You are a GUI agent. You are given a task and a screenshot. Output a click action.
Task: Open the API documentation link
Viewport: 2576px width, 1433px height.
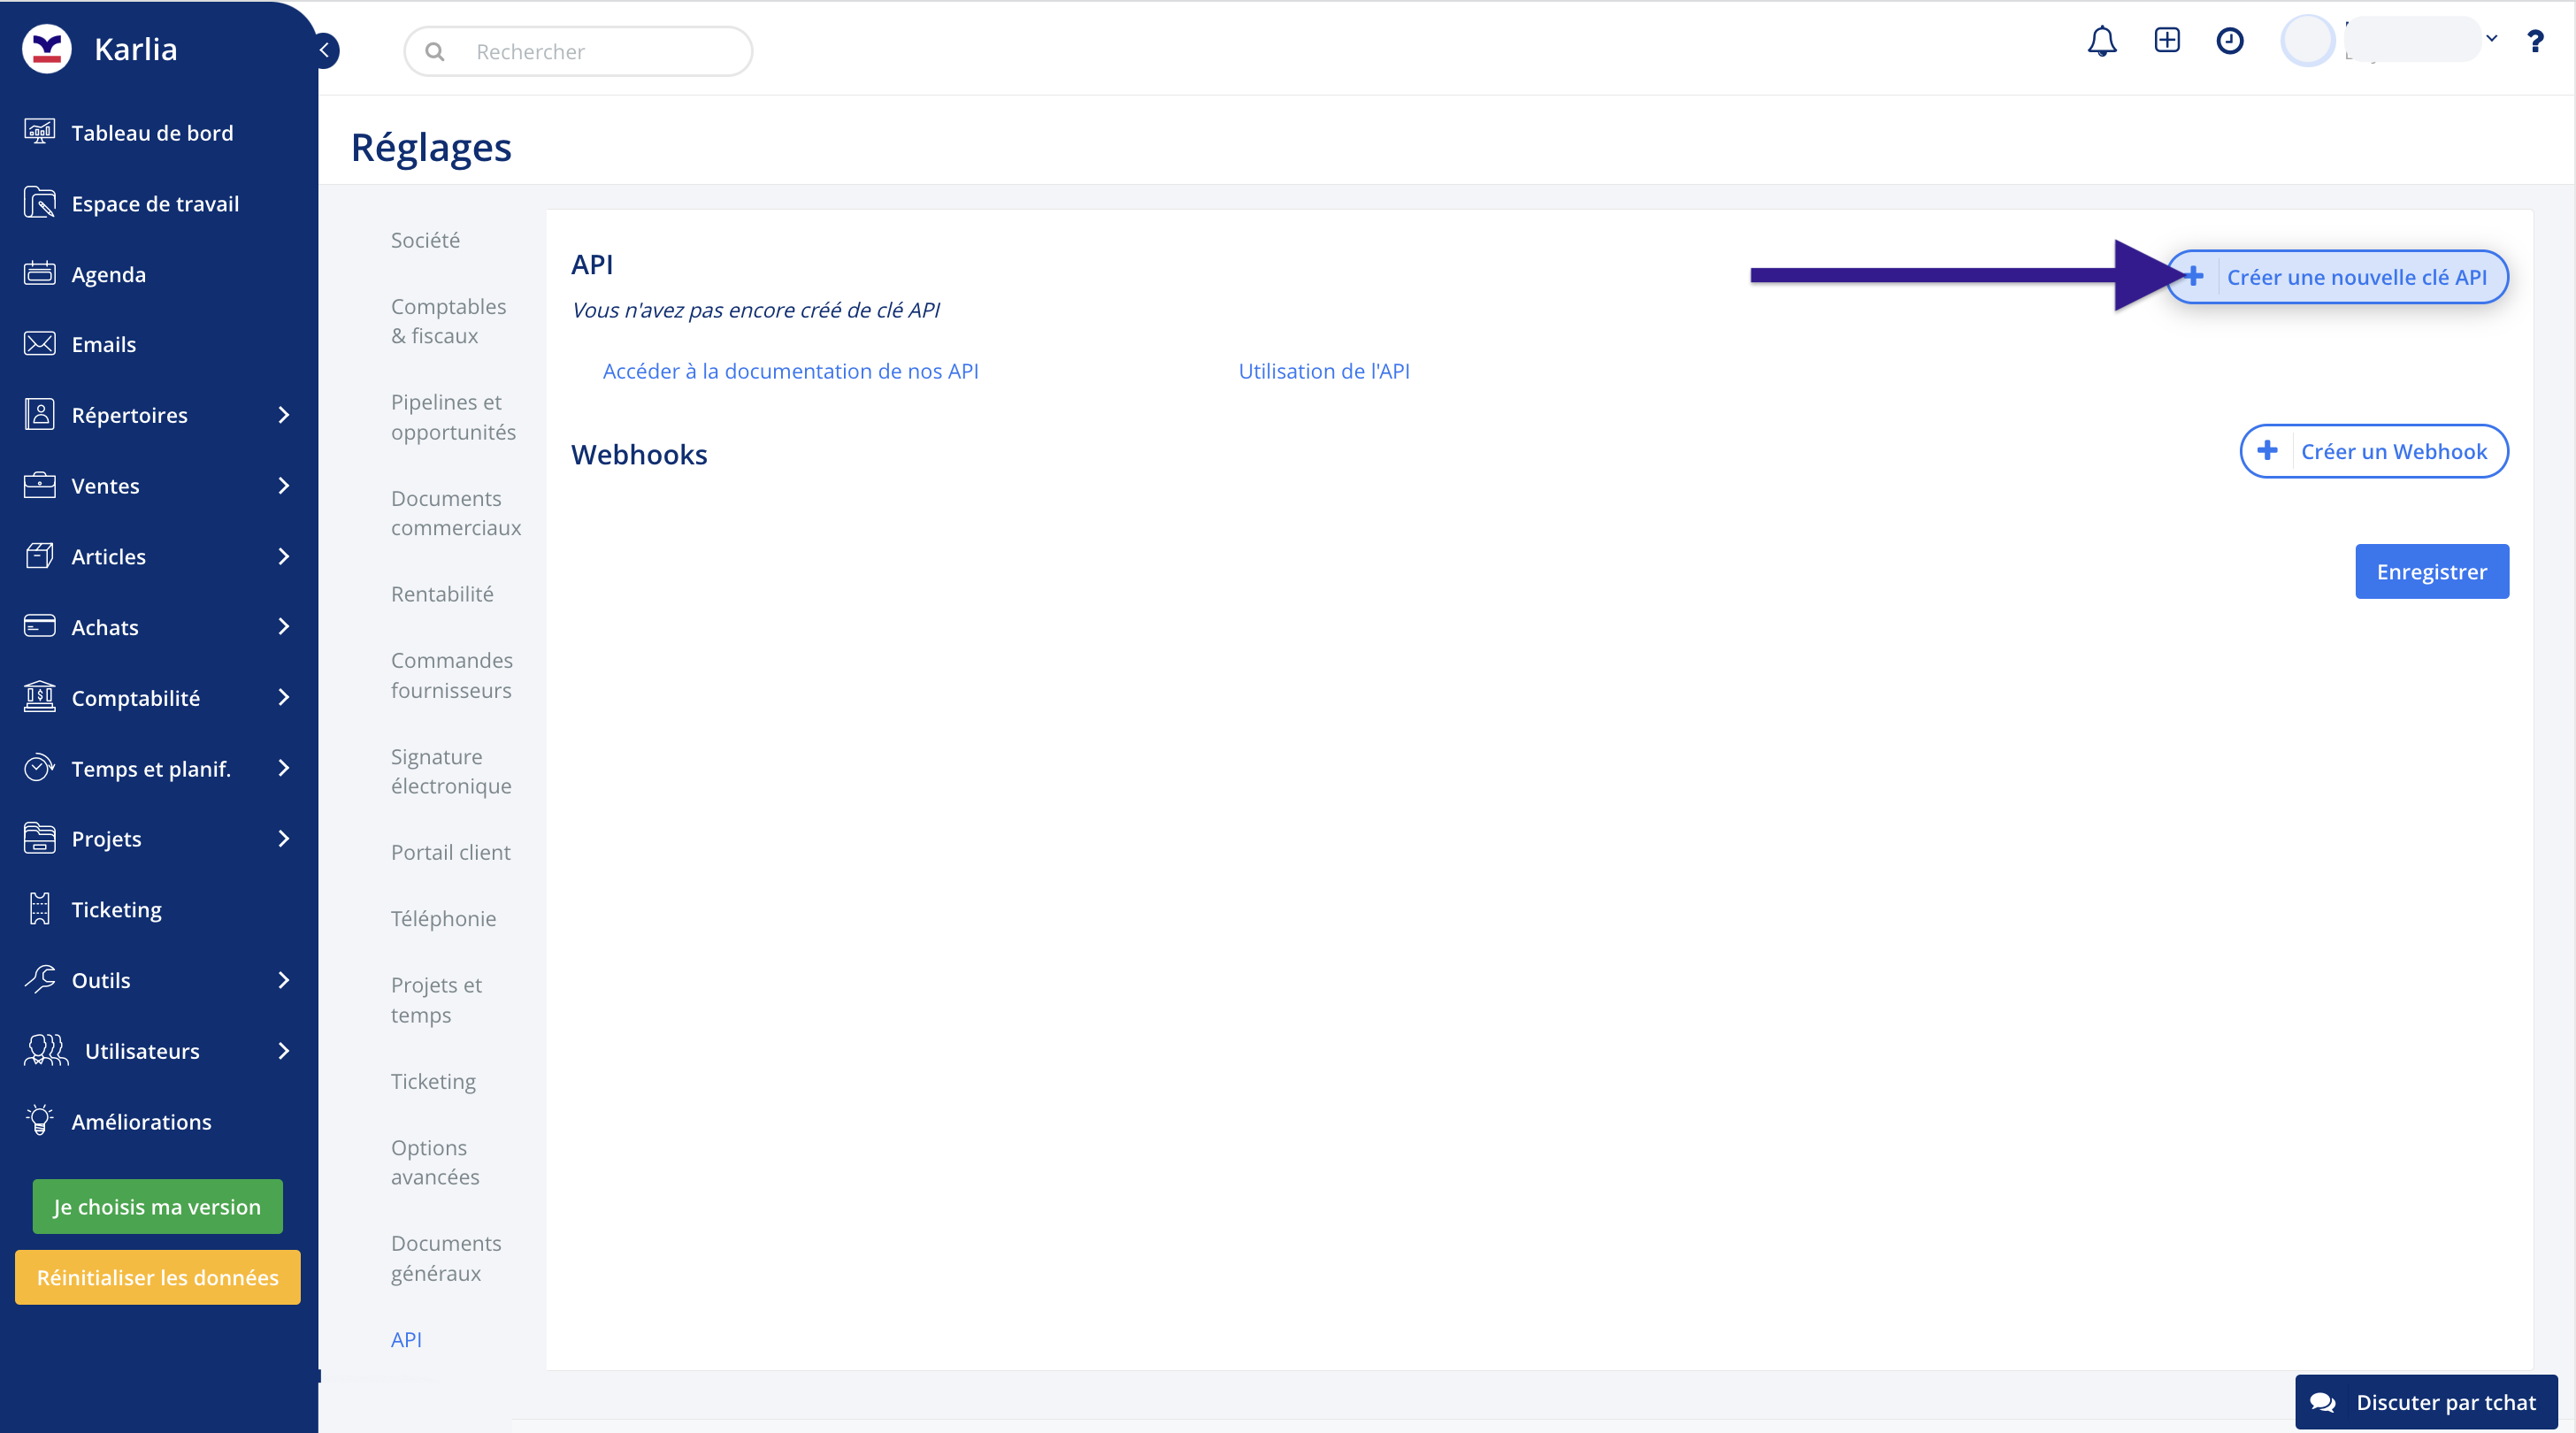[790, 371]
